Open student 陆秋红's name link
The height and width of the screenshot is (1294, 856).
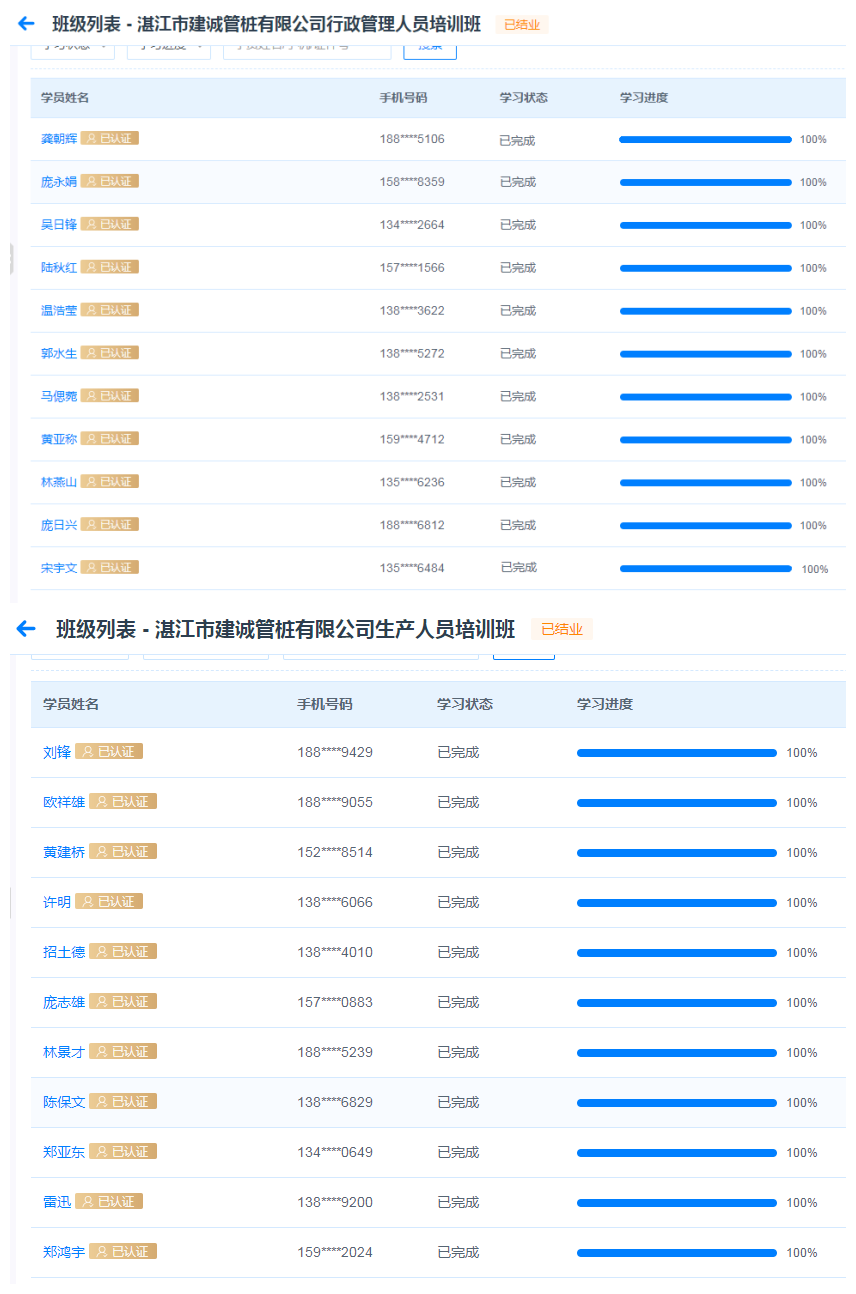point(58,268)
